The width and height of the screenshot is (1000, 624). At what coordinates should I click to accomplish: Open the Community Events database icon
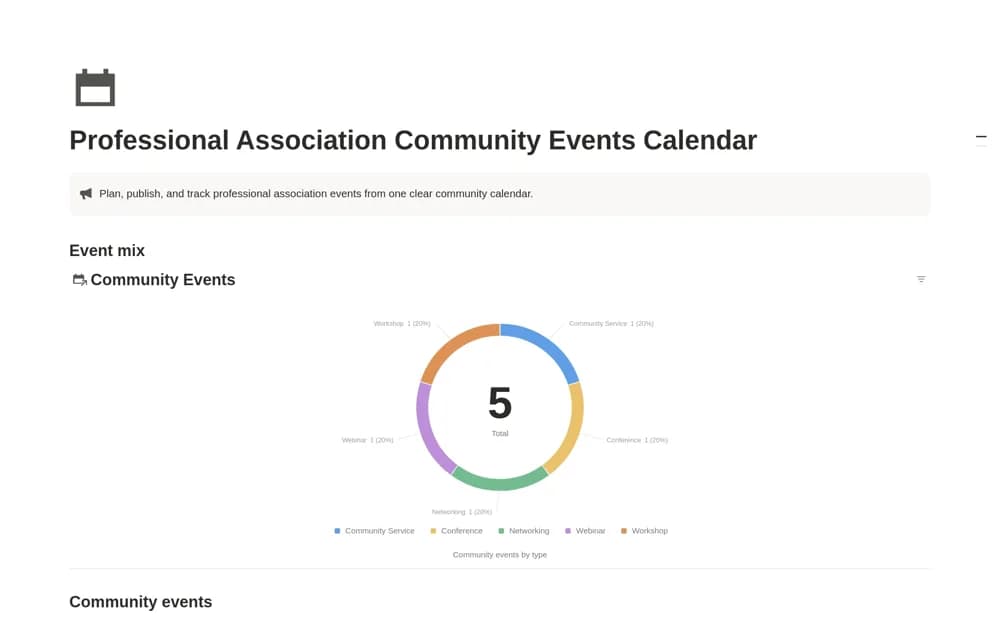[x=79, y=280]
